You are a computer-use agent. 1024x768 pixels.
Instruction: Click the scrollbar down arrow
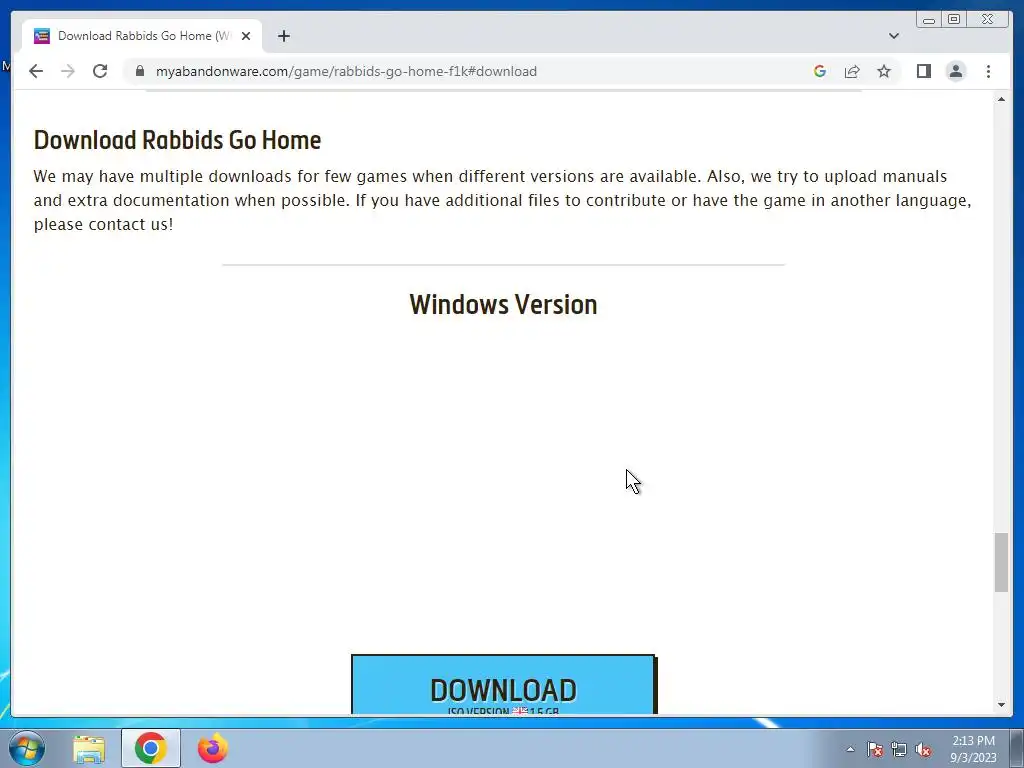tap(1001, 705)
